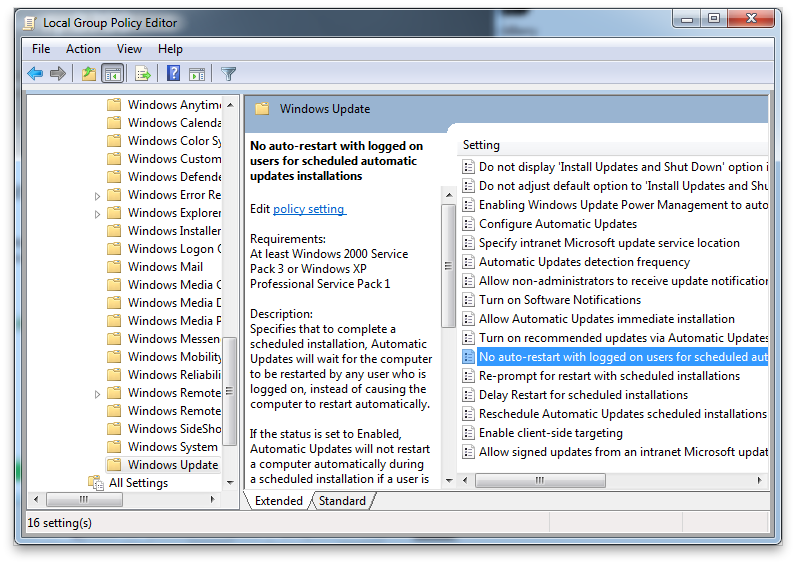Screen dimensions: 796x565
Task: Click policy icon beside Allow Automatic Updates immediate installation
Action: [x=468, y=319]
